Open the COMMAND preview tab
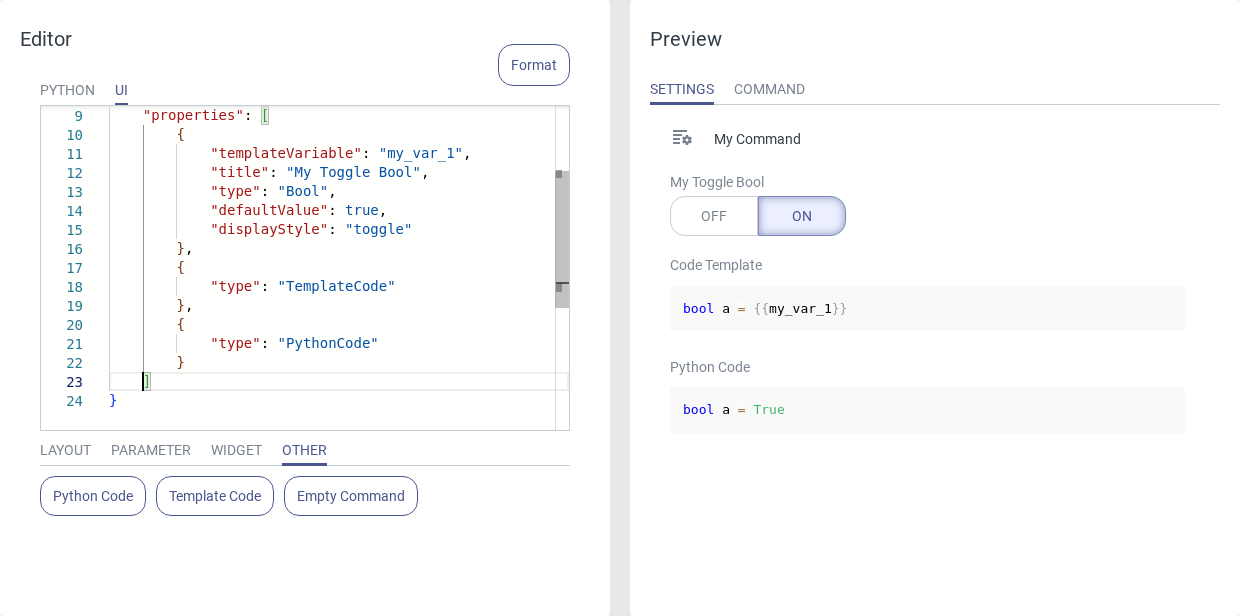The image size is (1240, 616). (769, 89)
